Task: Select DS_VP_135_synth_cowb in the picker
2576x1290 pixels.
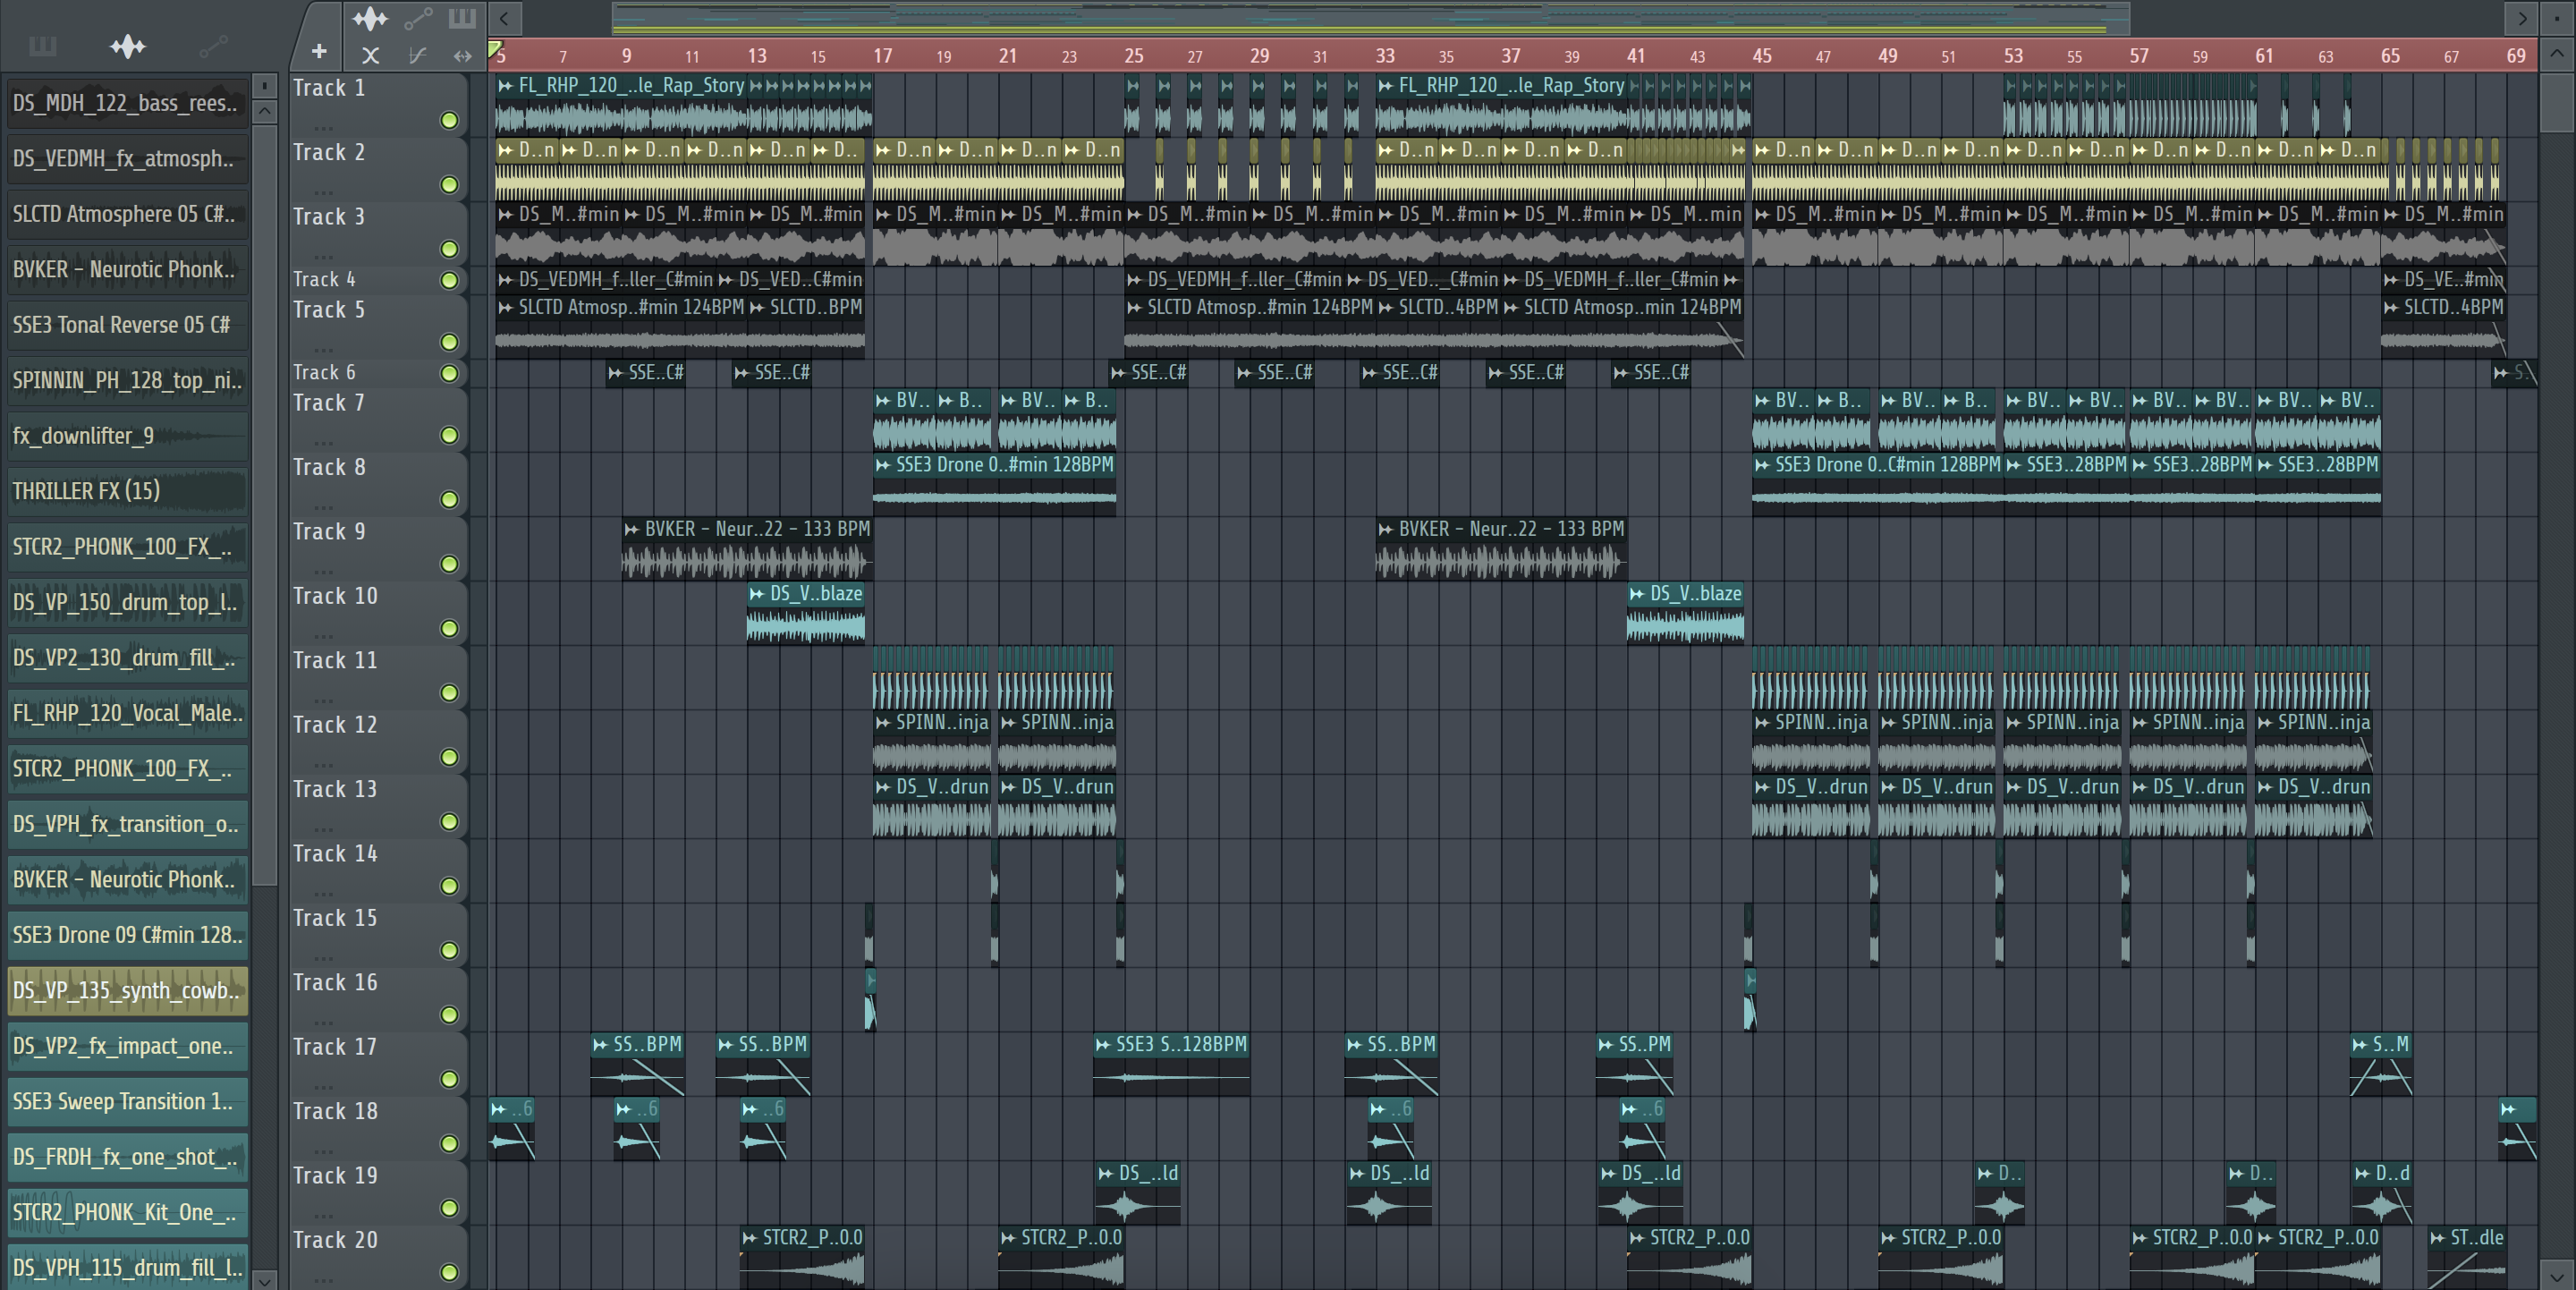Action: (127, 990)
